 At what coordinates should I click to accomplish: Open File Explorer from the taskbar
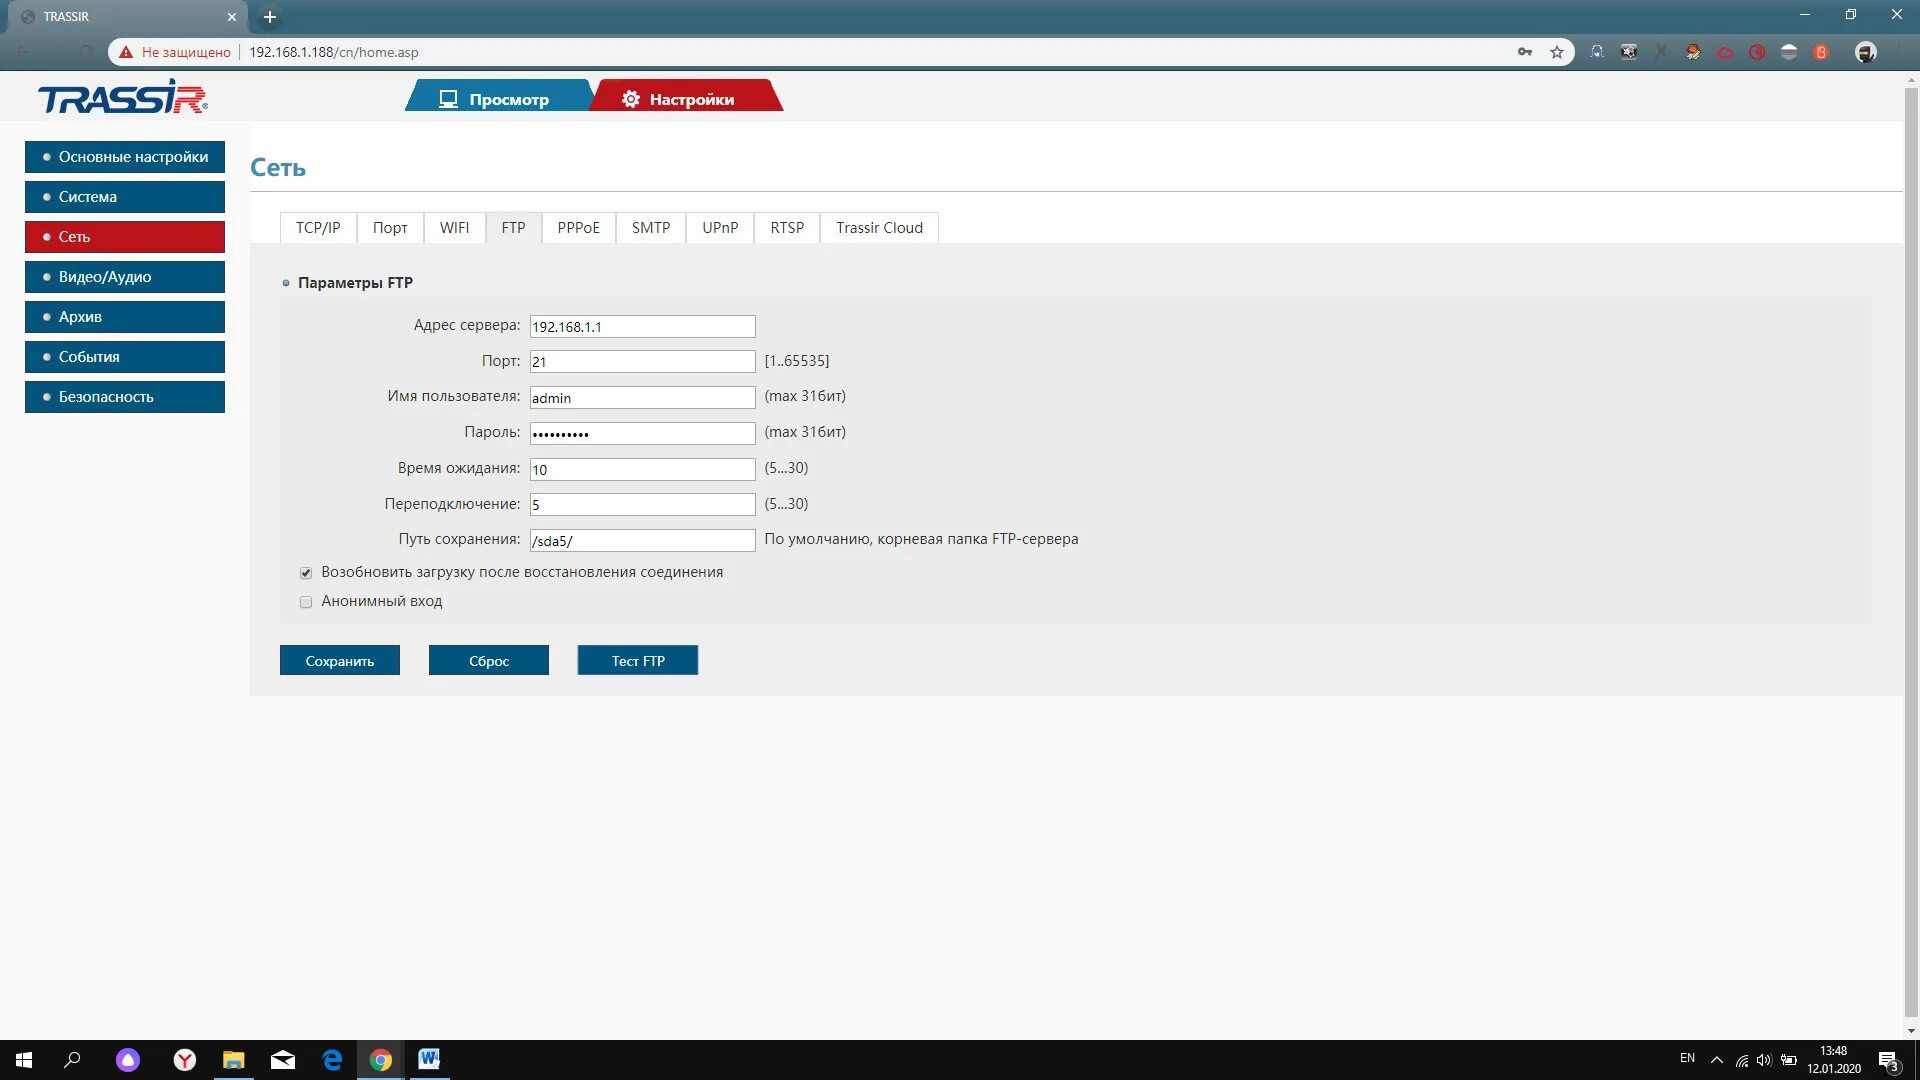point(233,1059)
